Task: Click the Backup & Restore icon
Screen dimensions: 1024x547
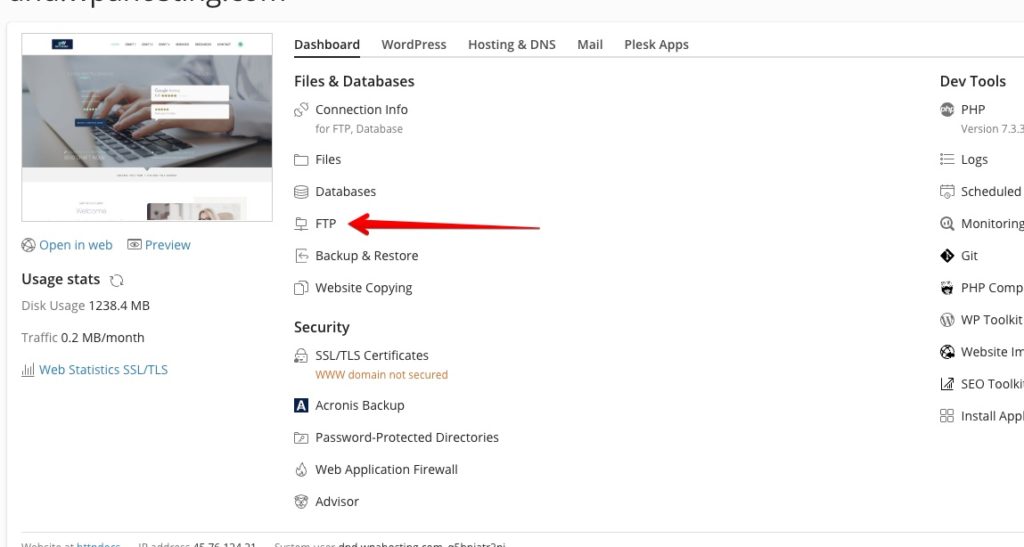Action: coord(300,256)
